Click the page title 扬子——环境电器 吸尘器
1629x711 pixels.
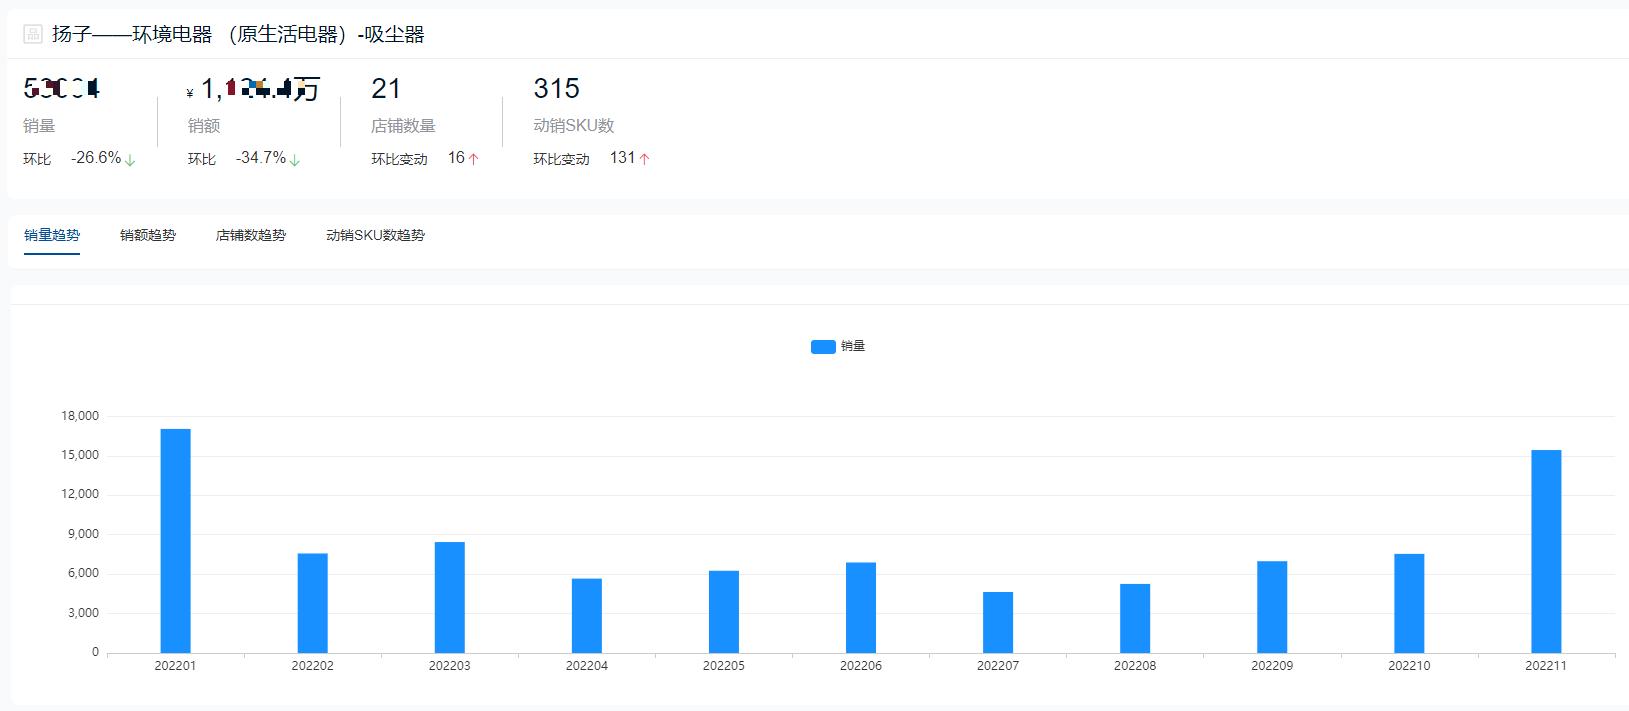[238, 35]
